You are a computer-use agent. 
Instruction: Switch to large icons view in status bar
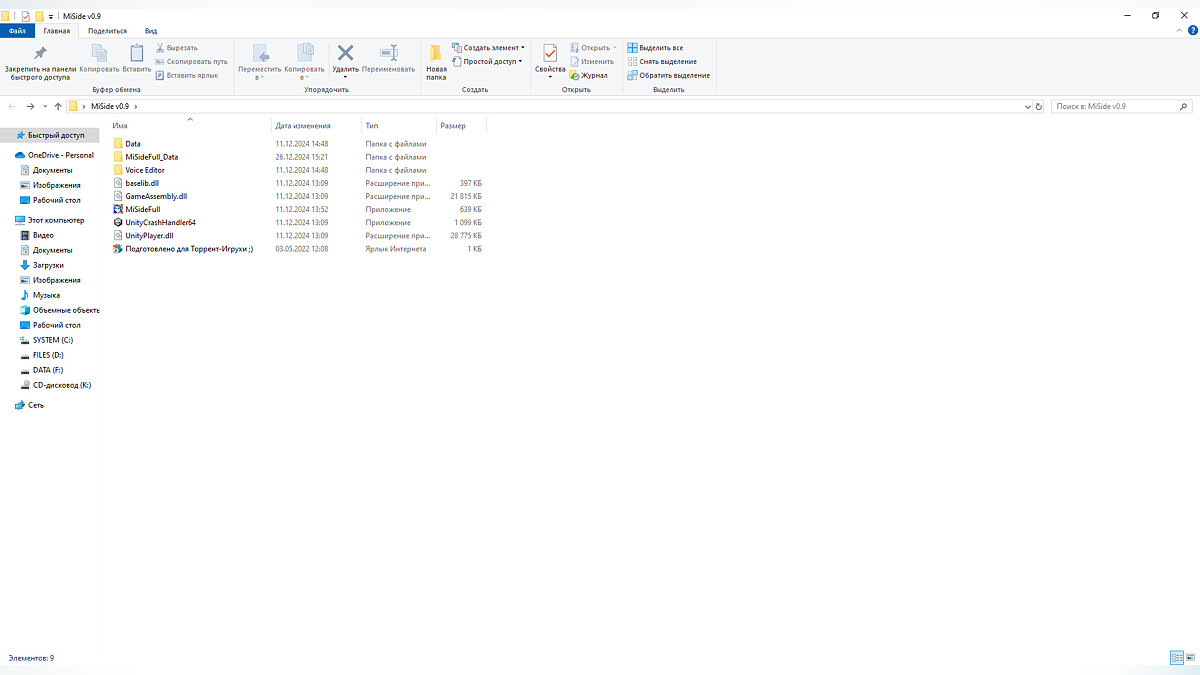tap(1190, 658)
